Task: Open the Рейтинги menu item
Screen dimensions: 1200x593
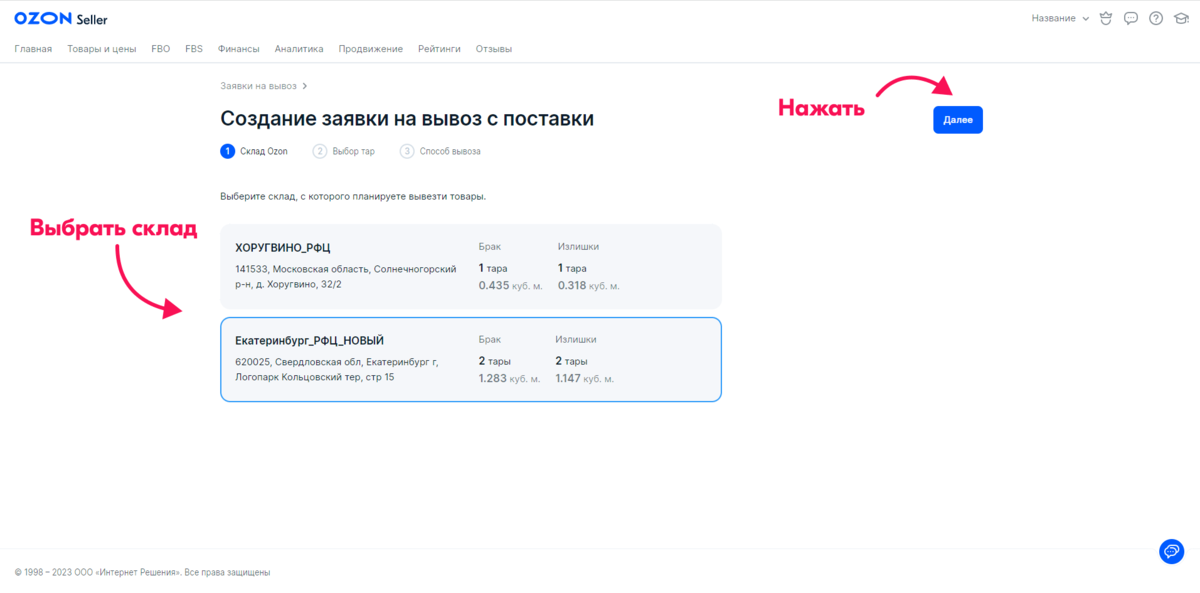Action: coord(439,48)
